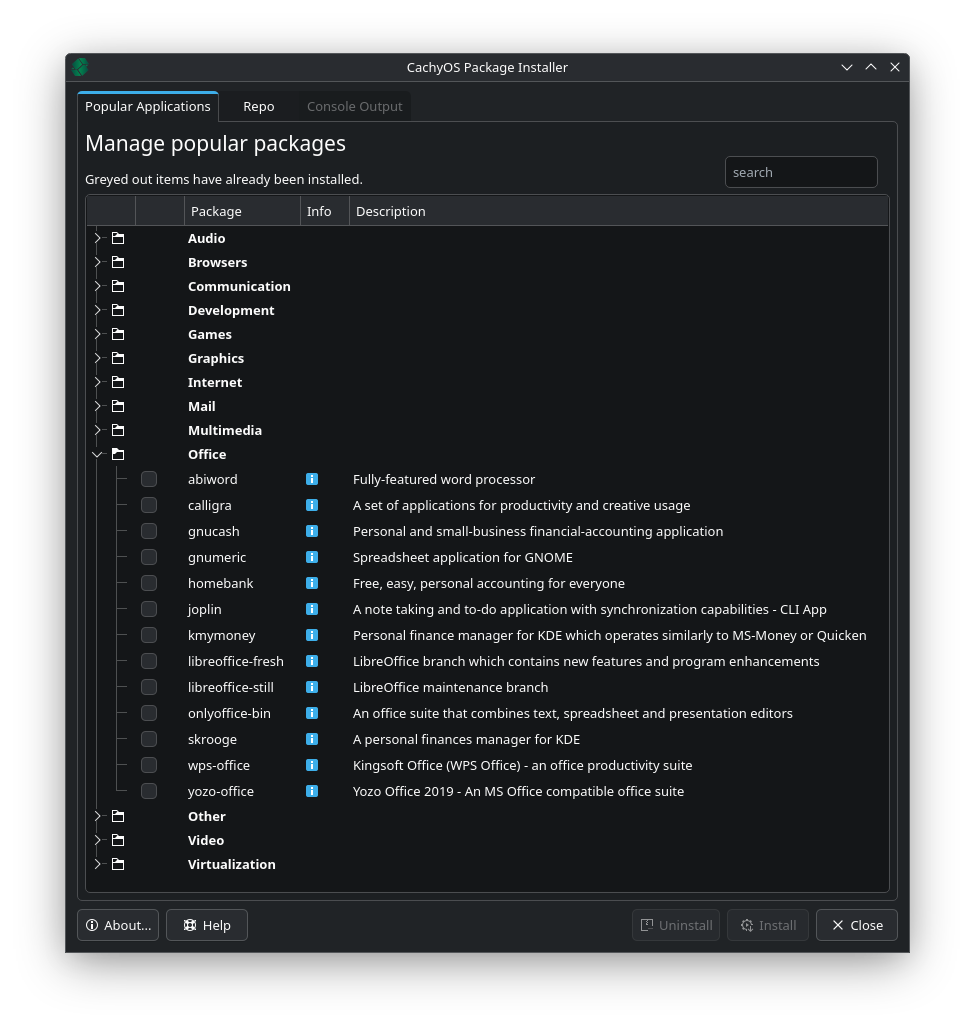Expand the Browsers category

tap(98, 262)
